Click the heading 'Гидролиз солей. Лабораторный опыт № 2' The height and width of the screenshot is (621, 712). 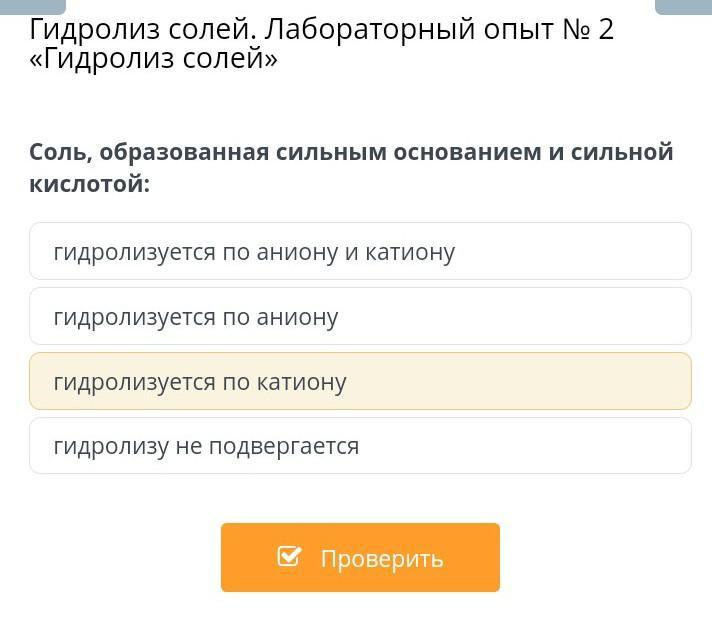pyautogui.click(x=321, y=29)
